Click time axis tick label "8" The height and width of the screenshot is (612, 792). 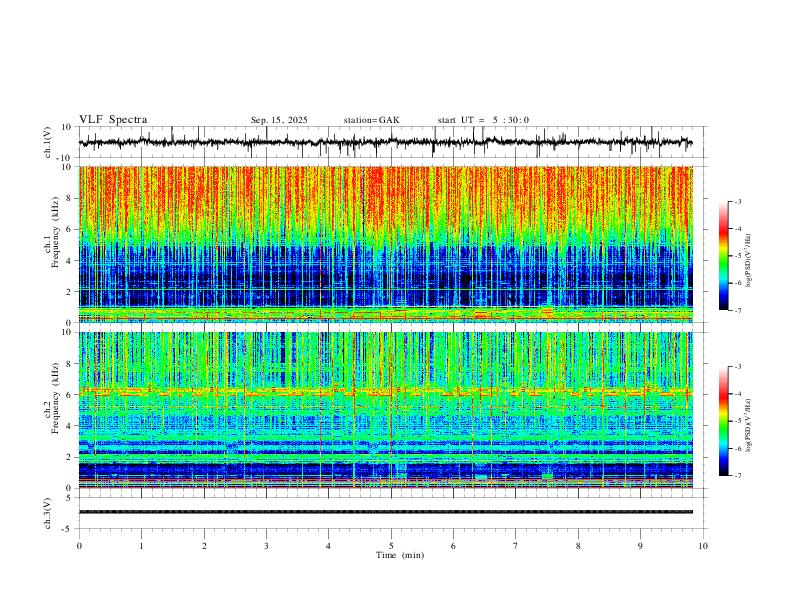(x=578, y=546)
